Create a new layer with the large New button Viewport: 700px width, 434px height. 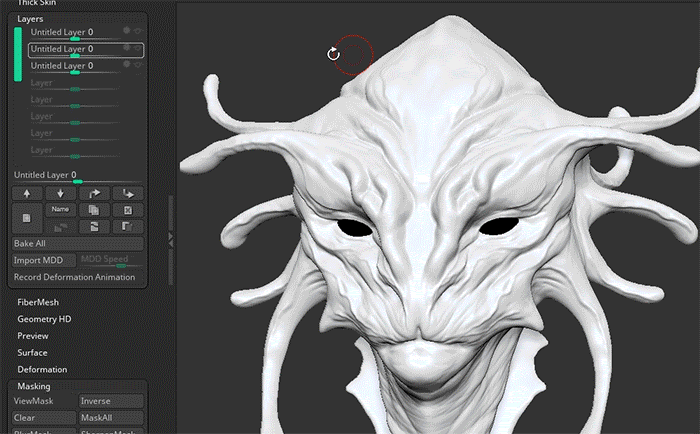point(27,218)
